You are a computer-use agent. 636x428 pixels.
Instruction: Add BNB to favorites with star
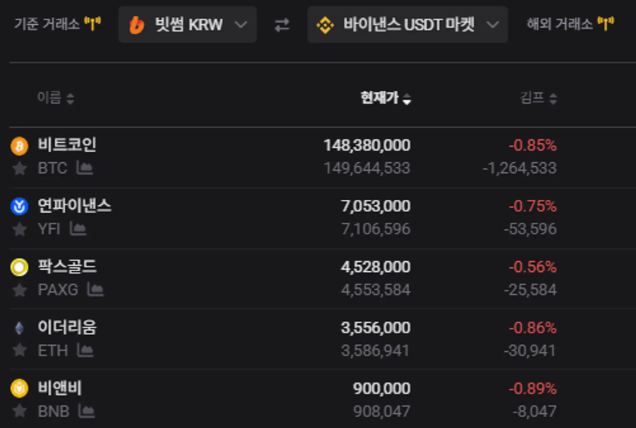[x=19, y=411]
